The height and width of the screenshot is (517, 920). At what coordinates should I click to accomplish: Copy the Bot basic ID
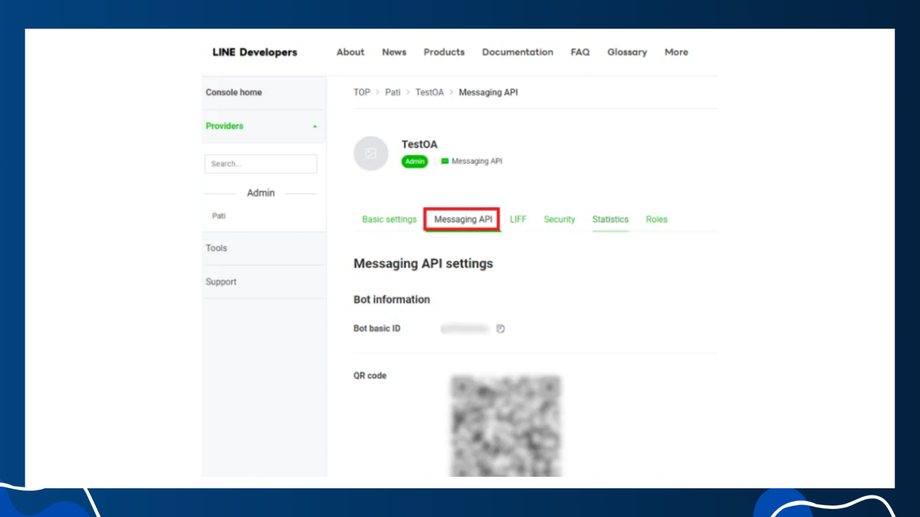click(500, 329)
